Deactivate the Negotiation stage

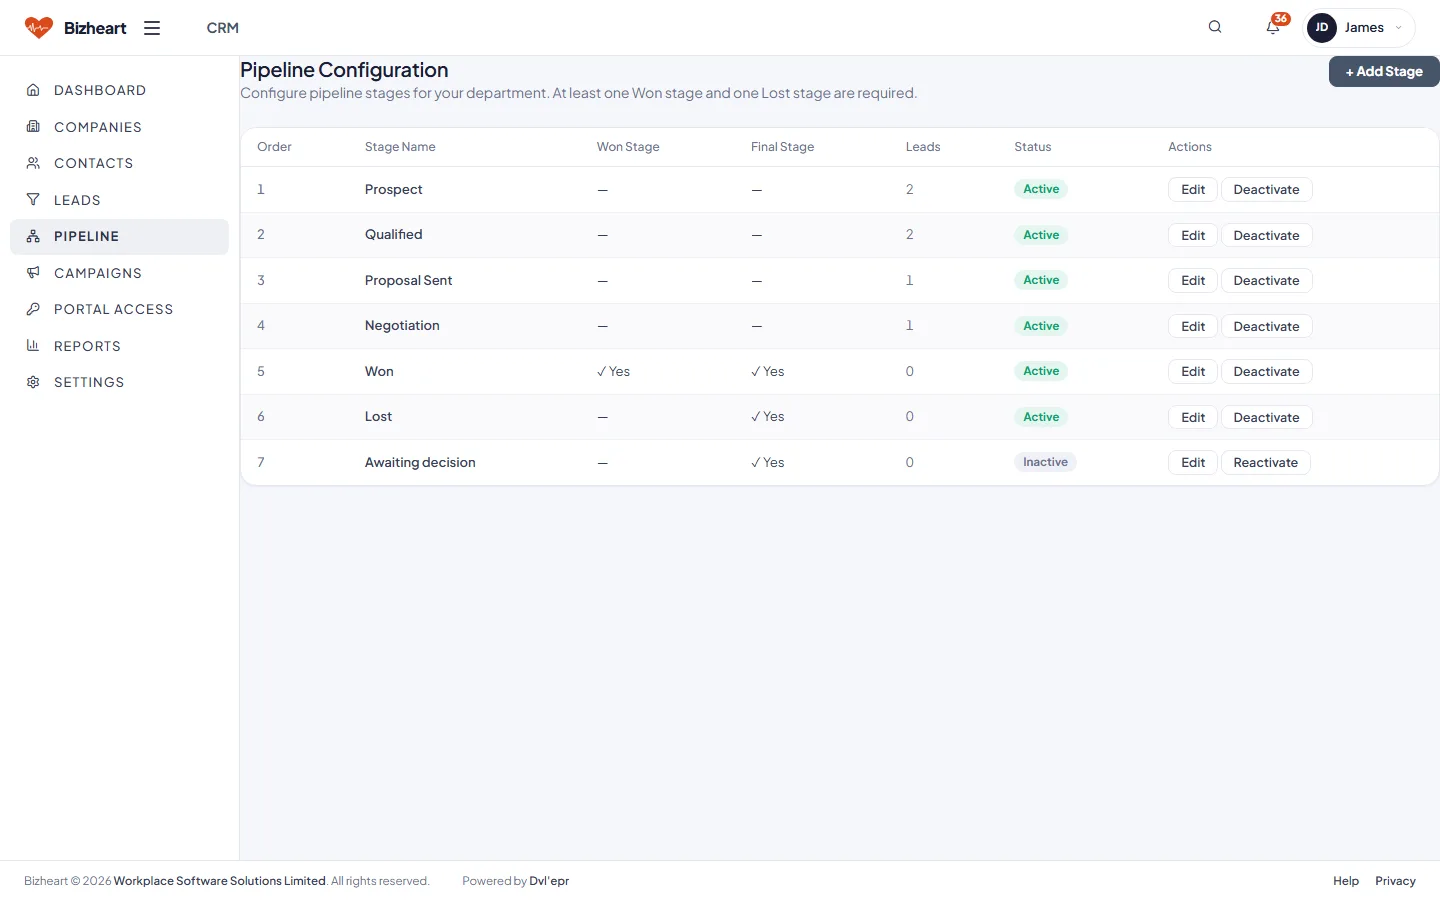point(1266,326)
